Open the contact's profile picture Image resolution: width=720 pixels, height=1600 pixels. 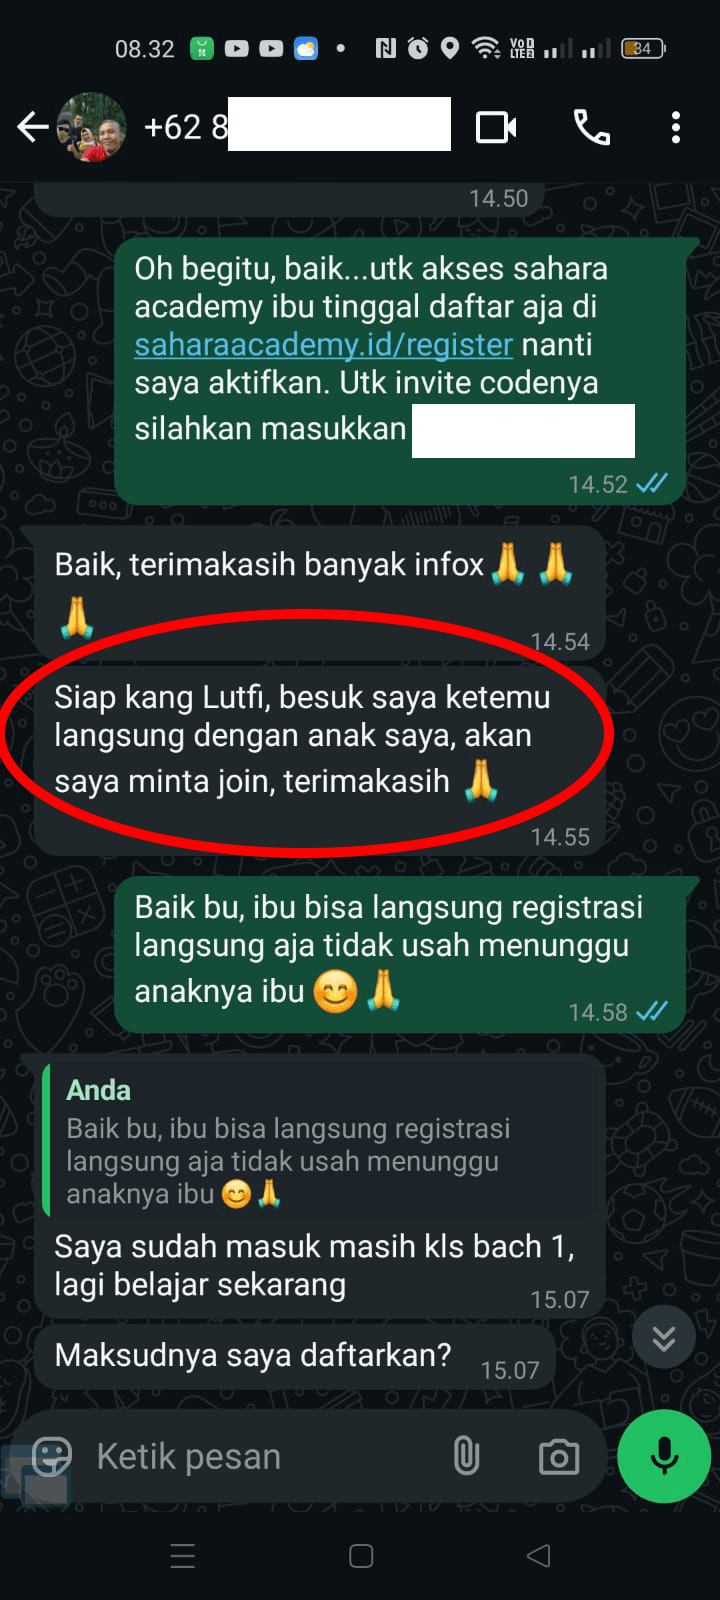pyautogui.click(x=92, y=127)
